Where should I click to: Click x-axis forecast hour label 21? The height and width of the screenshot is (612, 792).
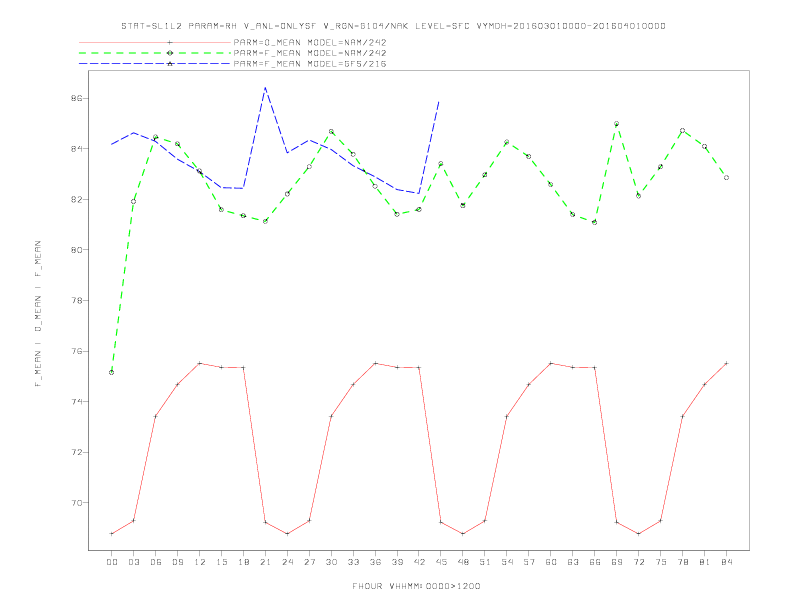pyautogui.click(x=265, y=562)
